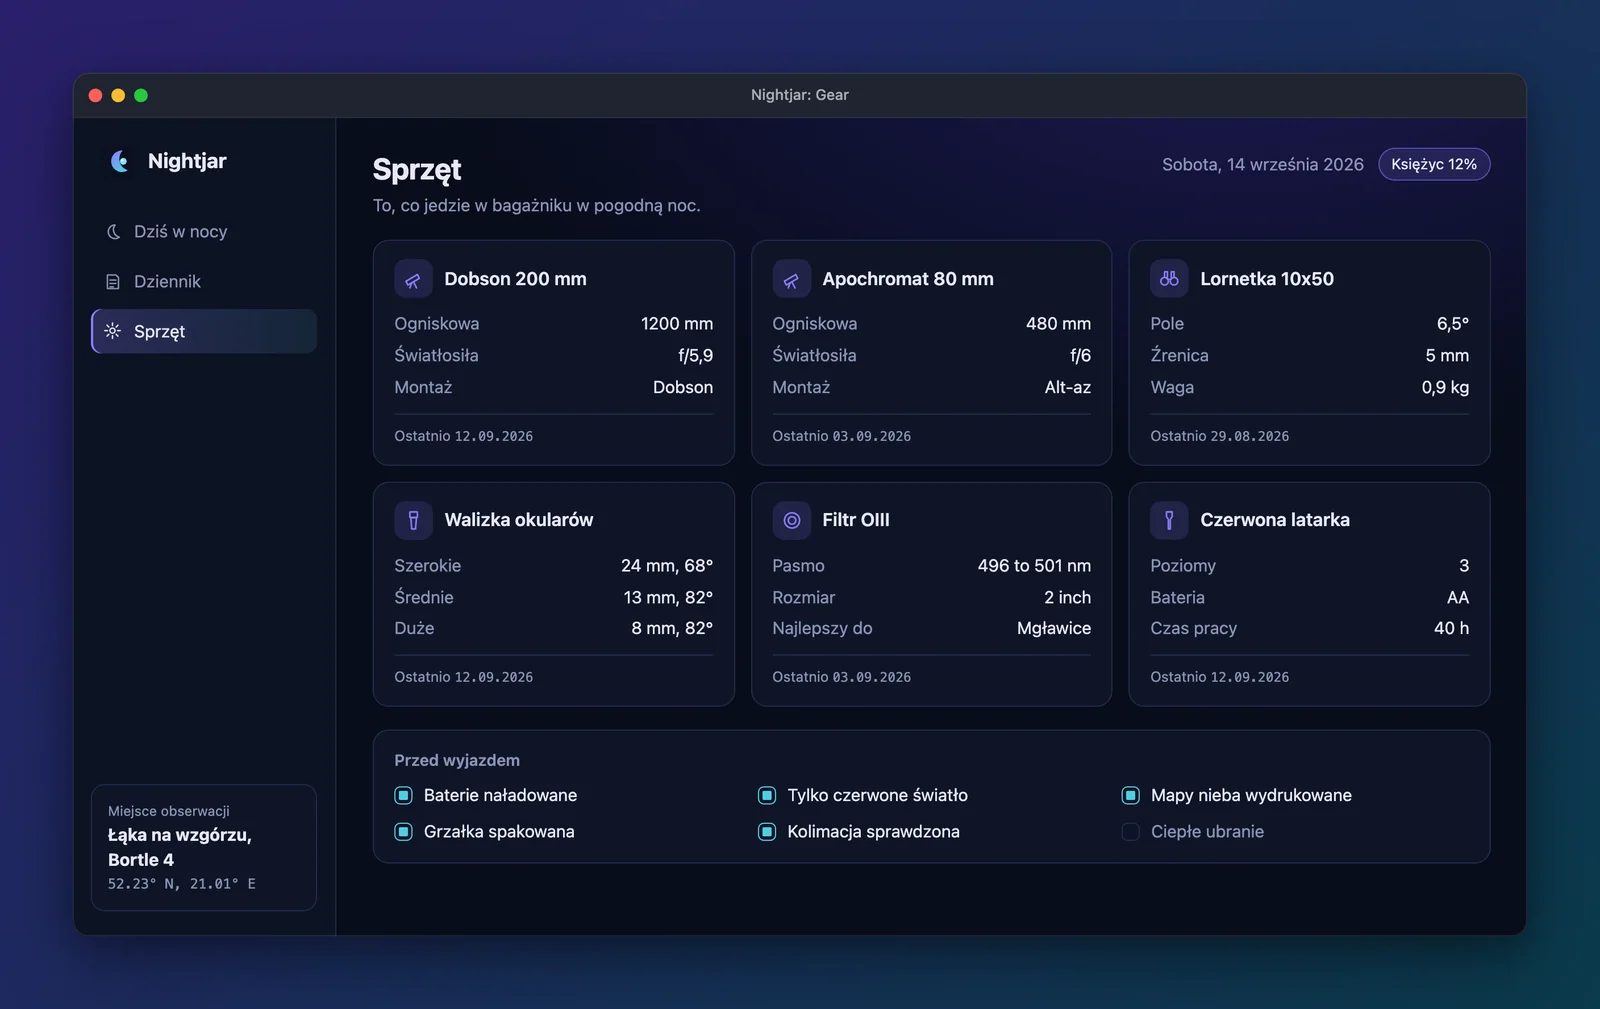Click the Księżyc 12% badge
The width and height of the screenshot is (1600, 1009).
(x=1434, y=164)
